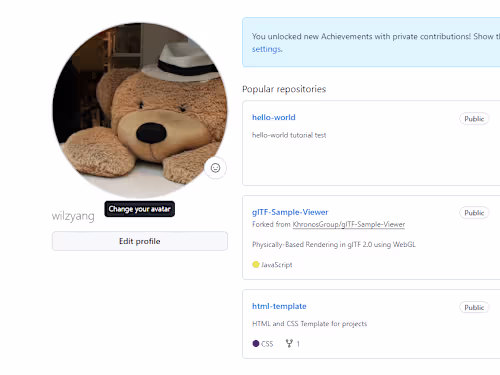The image size is (500, 375).
Task: Open the glTF-Sample-Viewer repository link
Action: pyautogui.click(x=290, y=212)
